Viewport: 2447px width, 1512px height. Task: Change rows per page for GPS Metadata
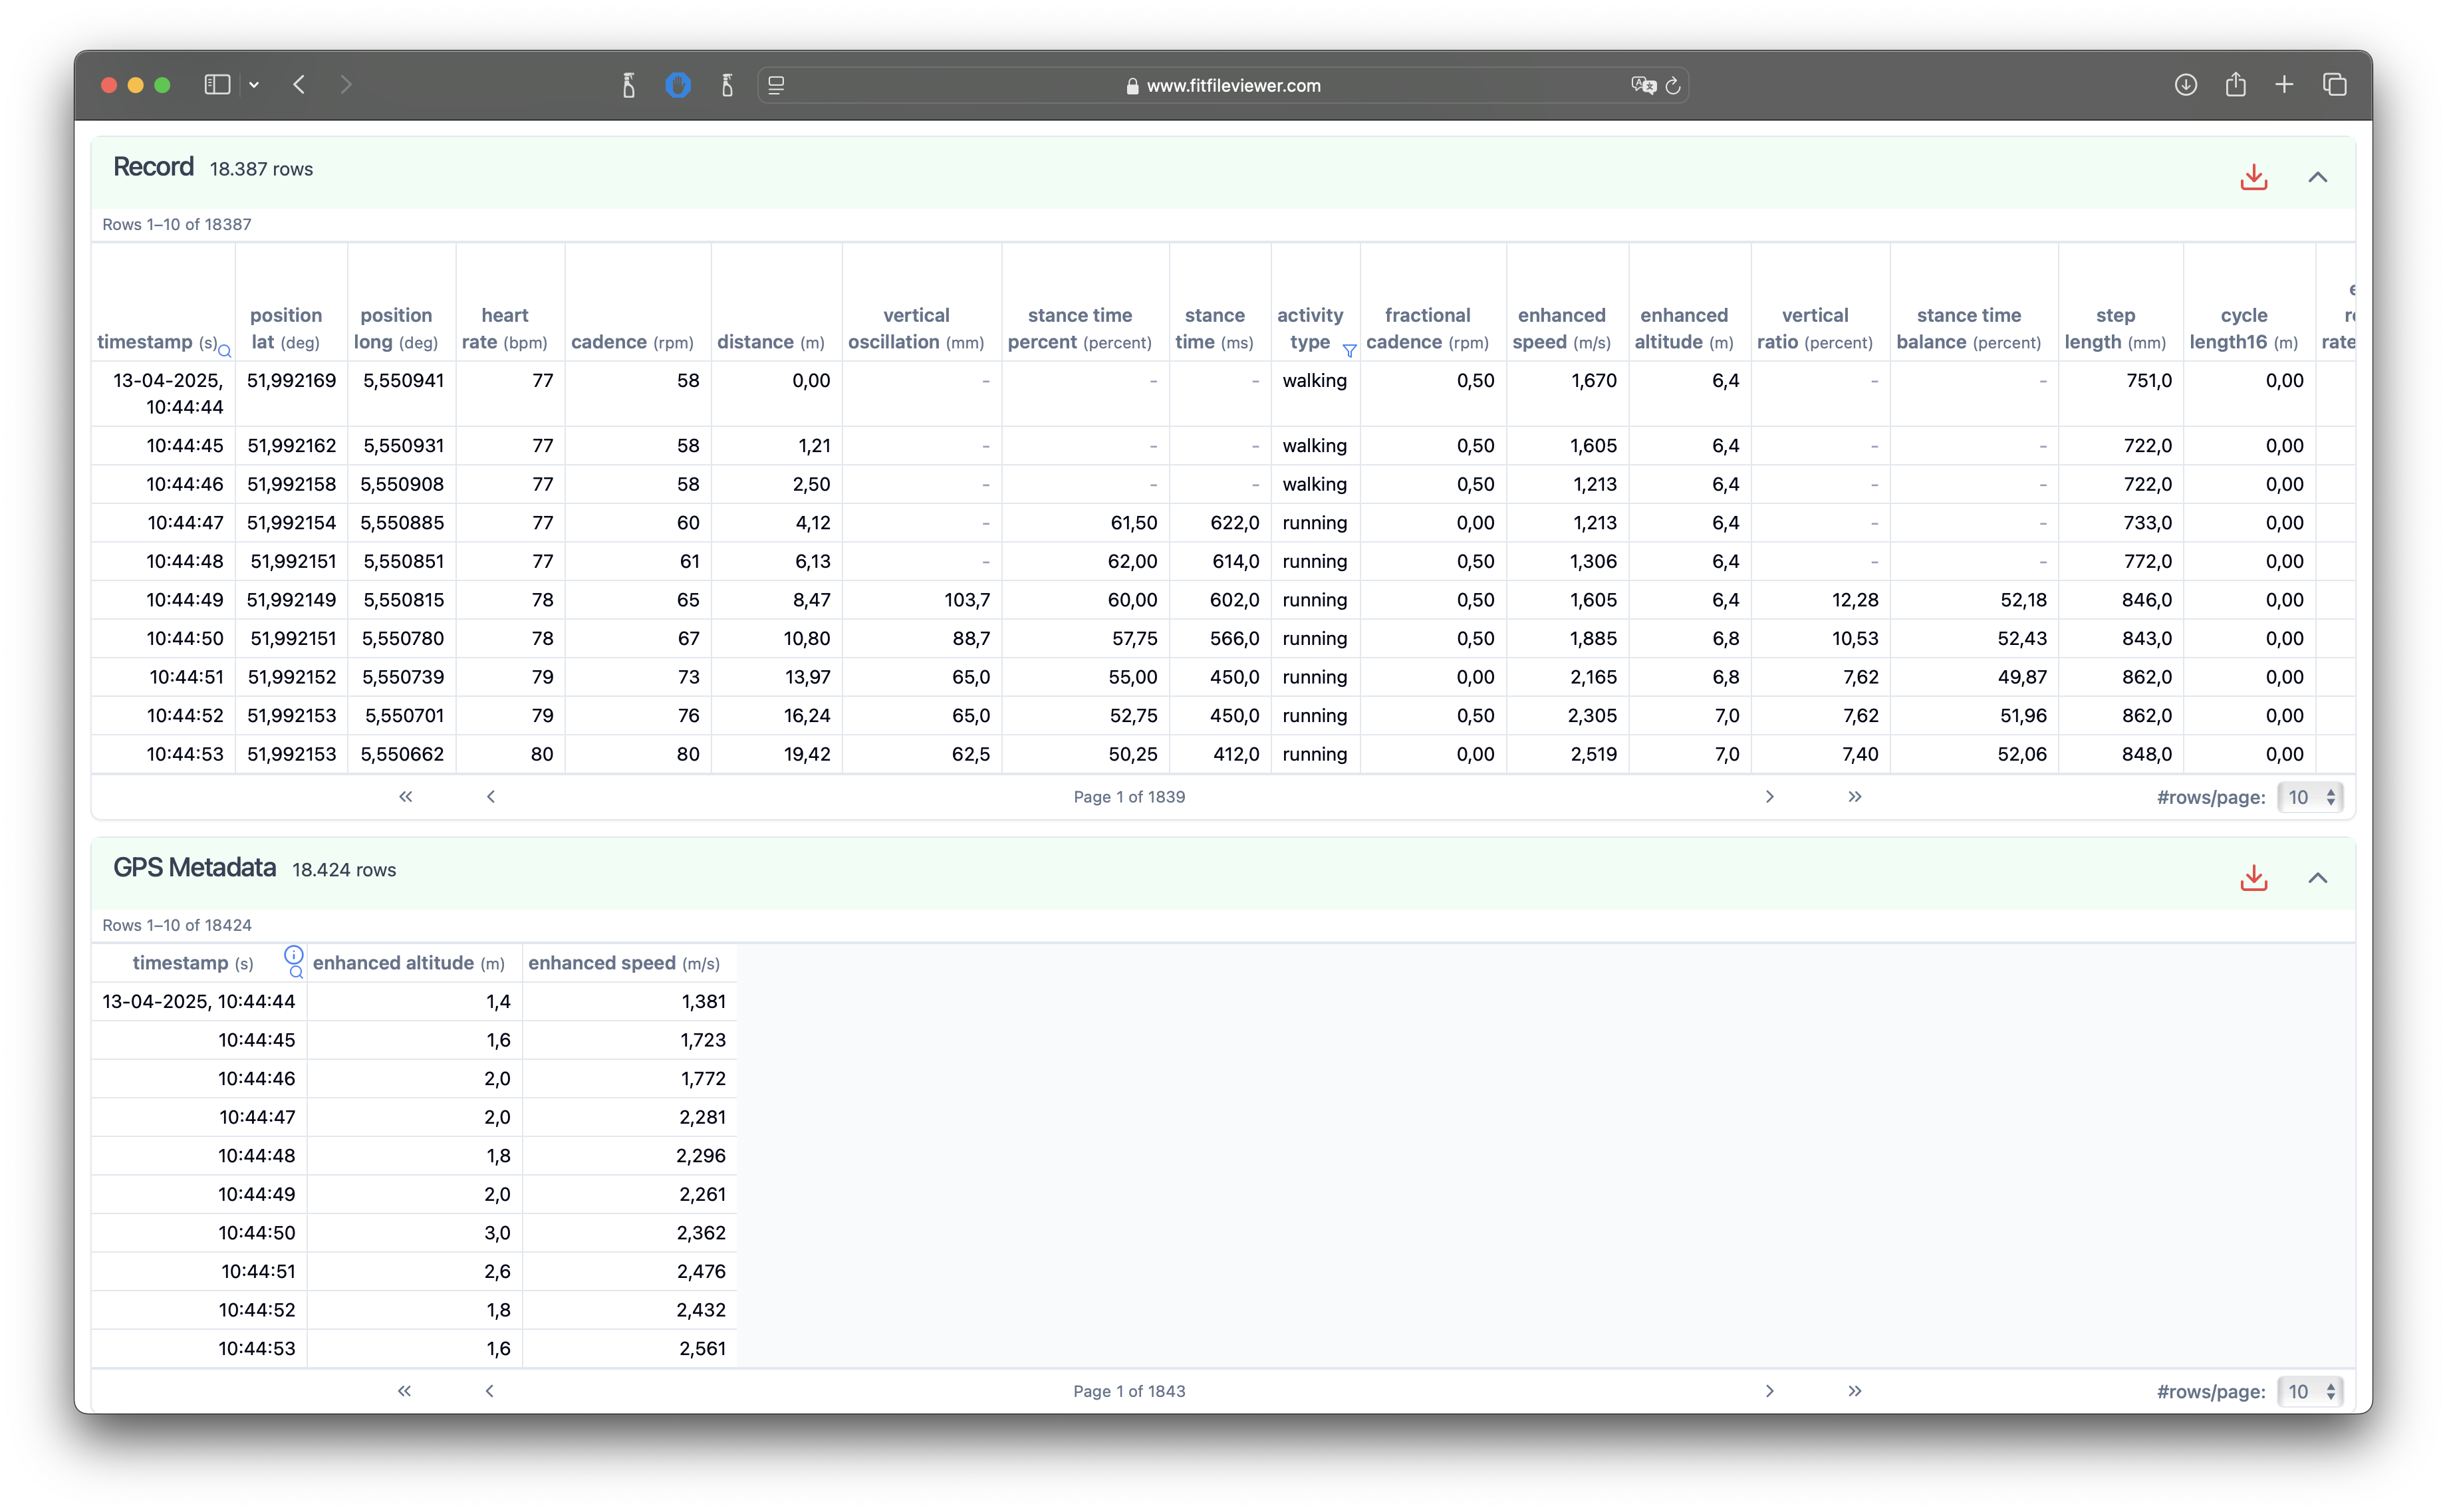coord(2310,1391)
